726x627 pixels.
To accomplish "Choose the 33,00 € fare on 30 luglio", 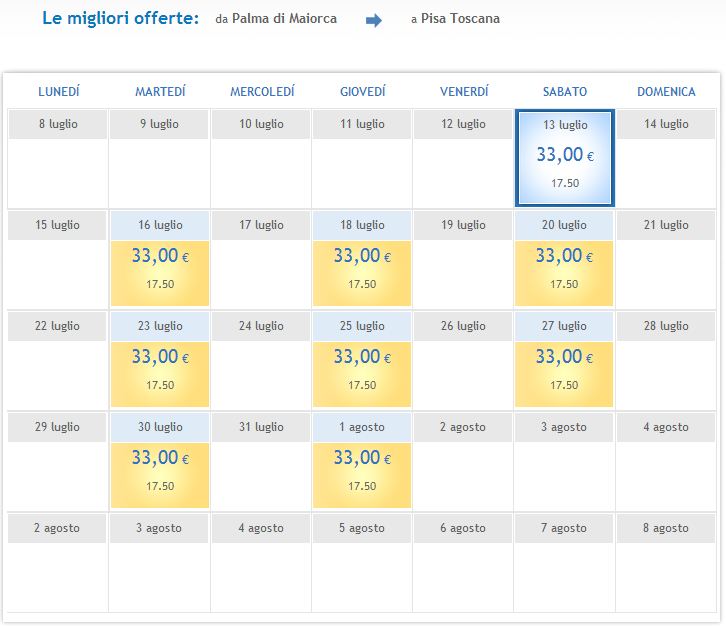I will coord(160,475).
